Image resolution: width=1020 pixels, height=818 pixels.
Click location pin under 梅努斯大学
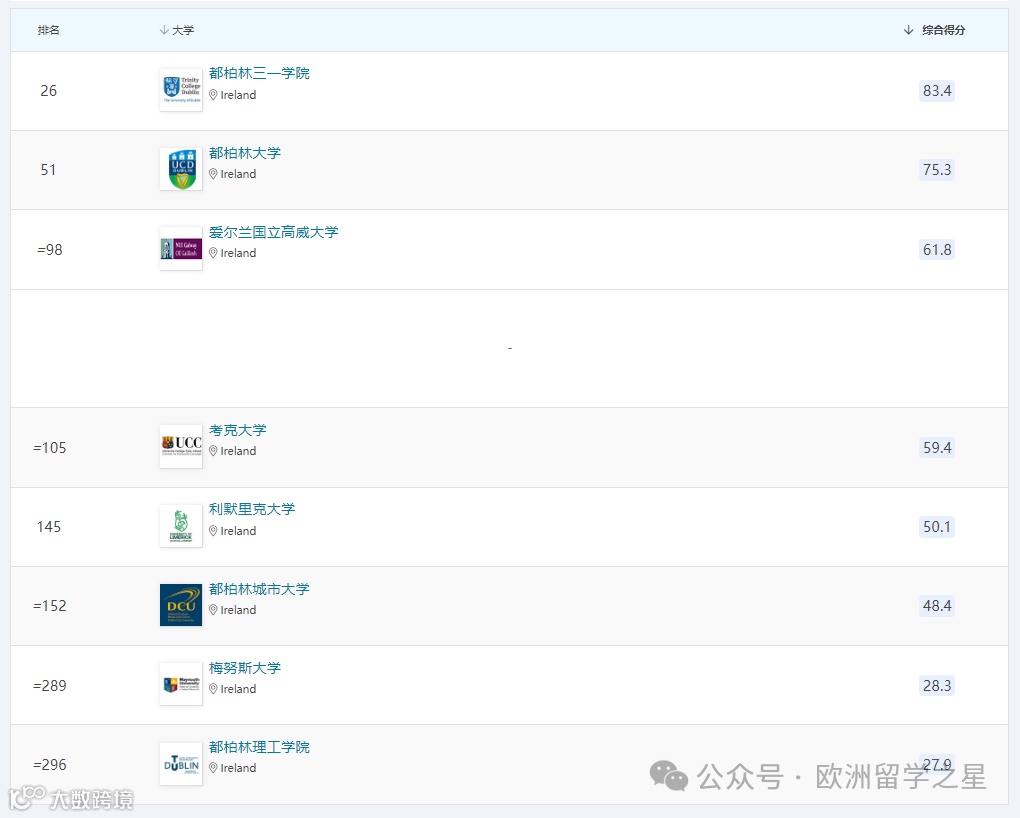pos(213,689)
